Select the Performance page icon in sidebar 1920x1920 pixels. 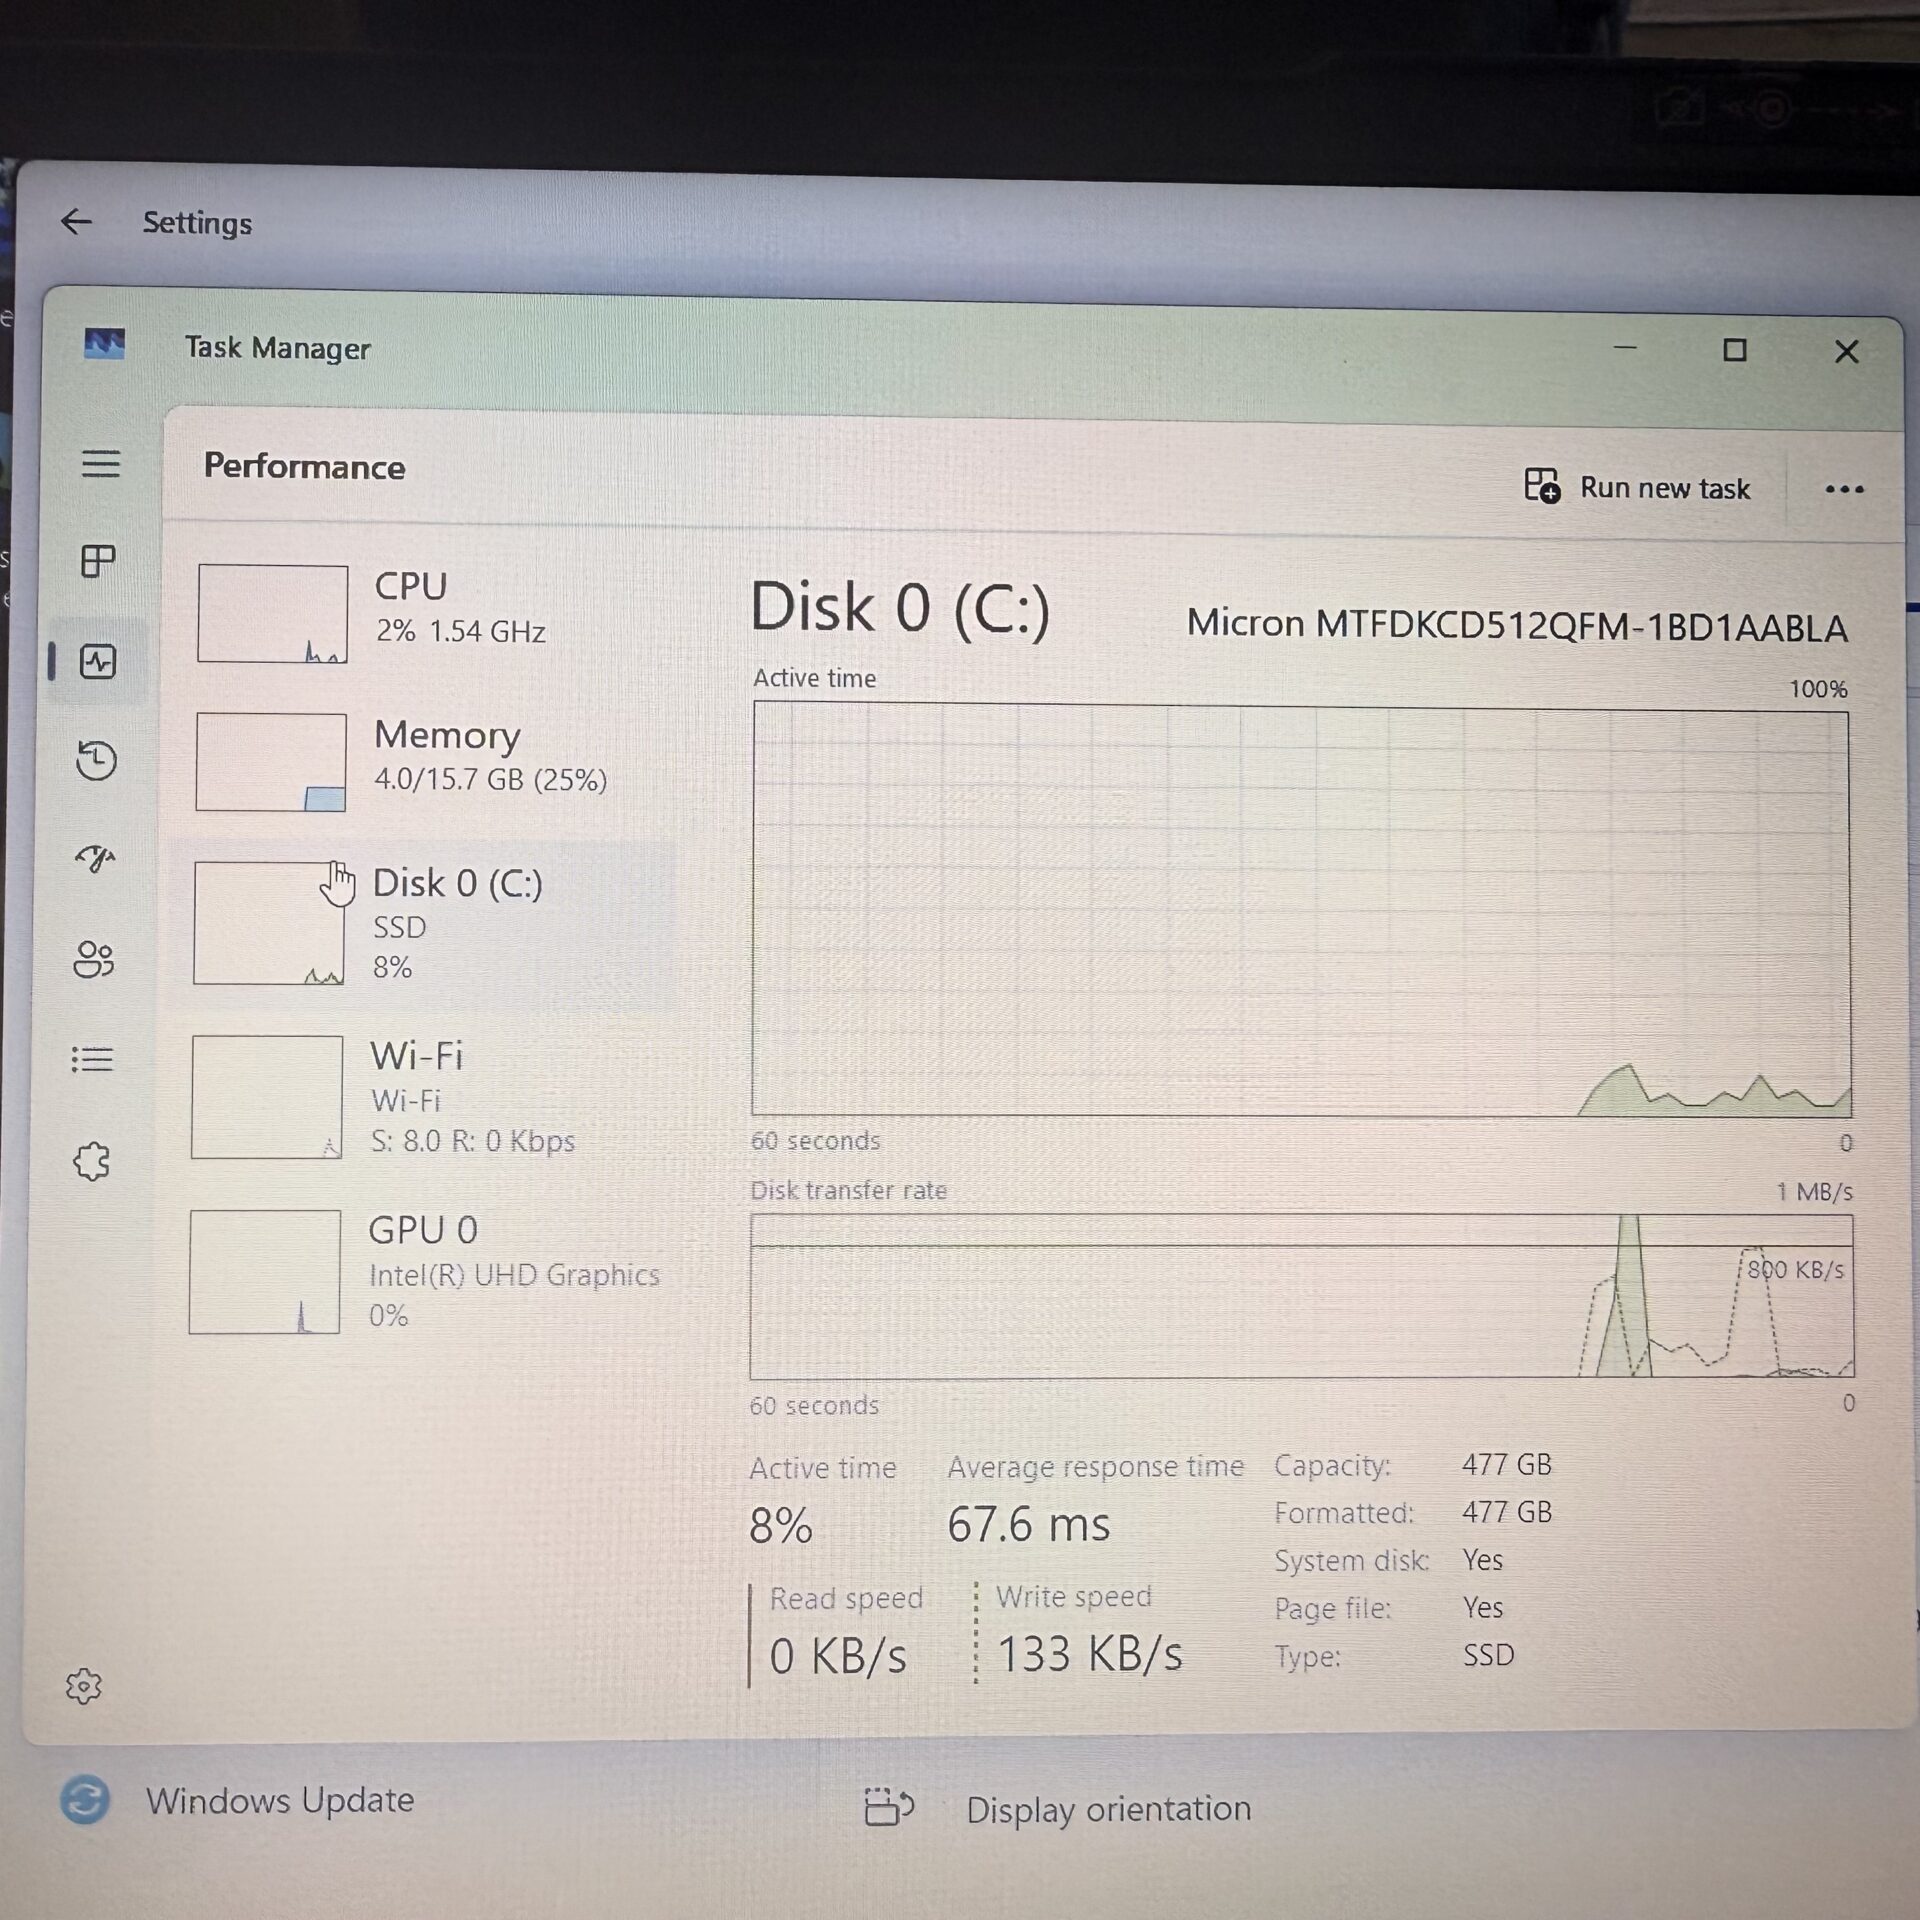pyautogui.click(x=98, y=662)
